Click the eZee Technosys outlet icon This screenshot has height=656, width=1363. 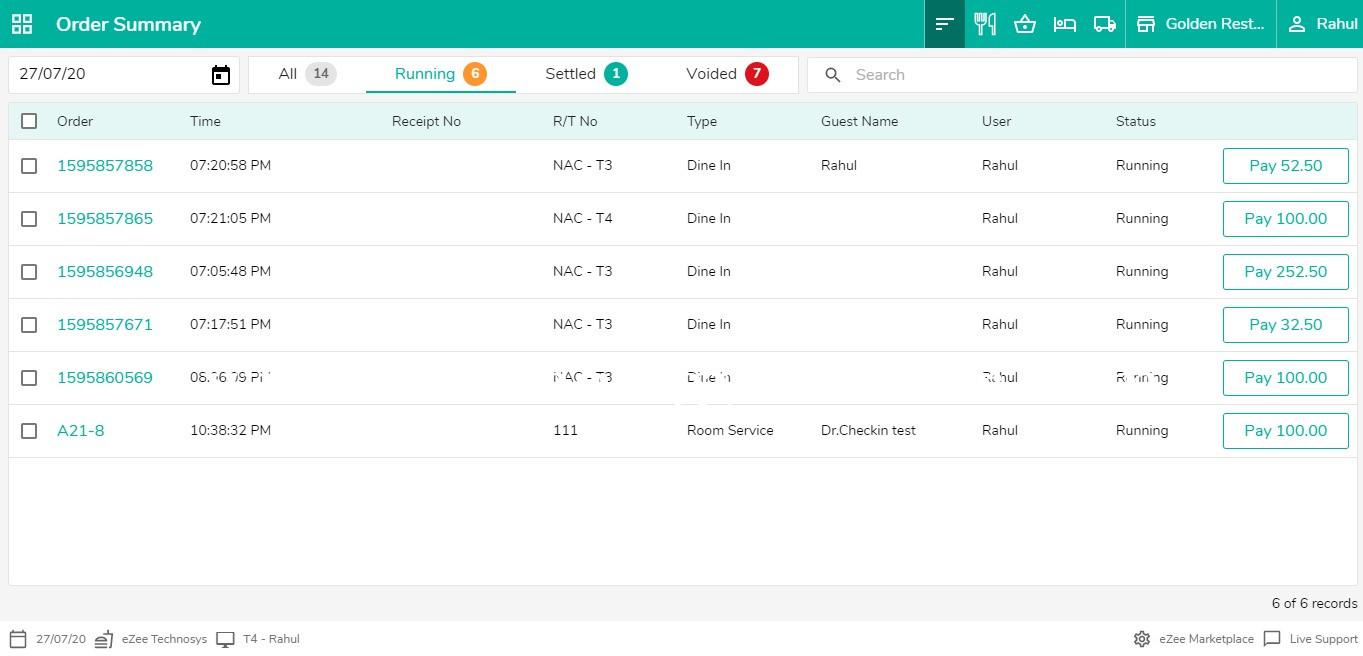[104, 639]
